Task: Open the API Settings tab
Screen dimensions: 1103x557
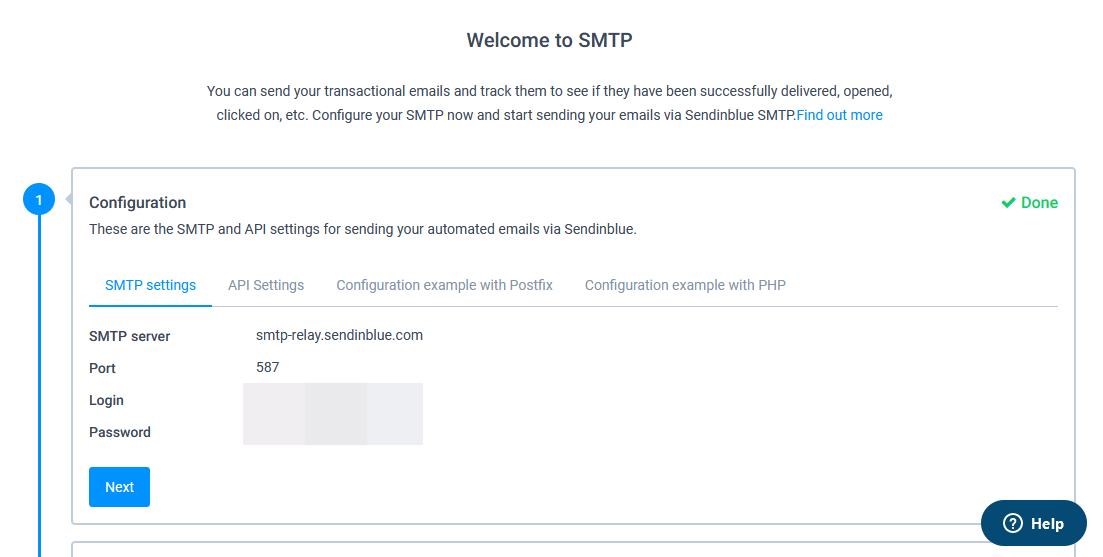Action: click(266, 286)
